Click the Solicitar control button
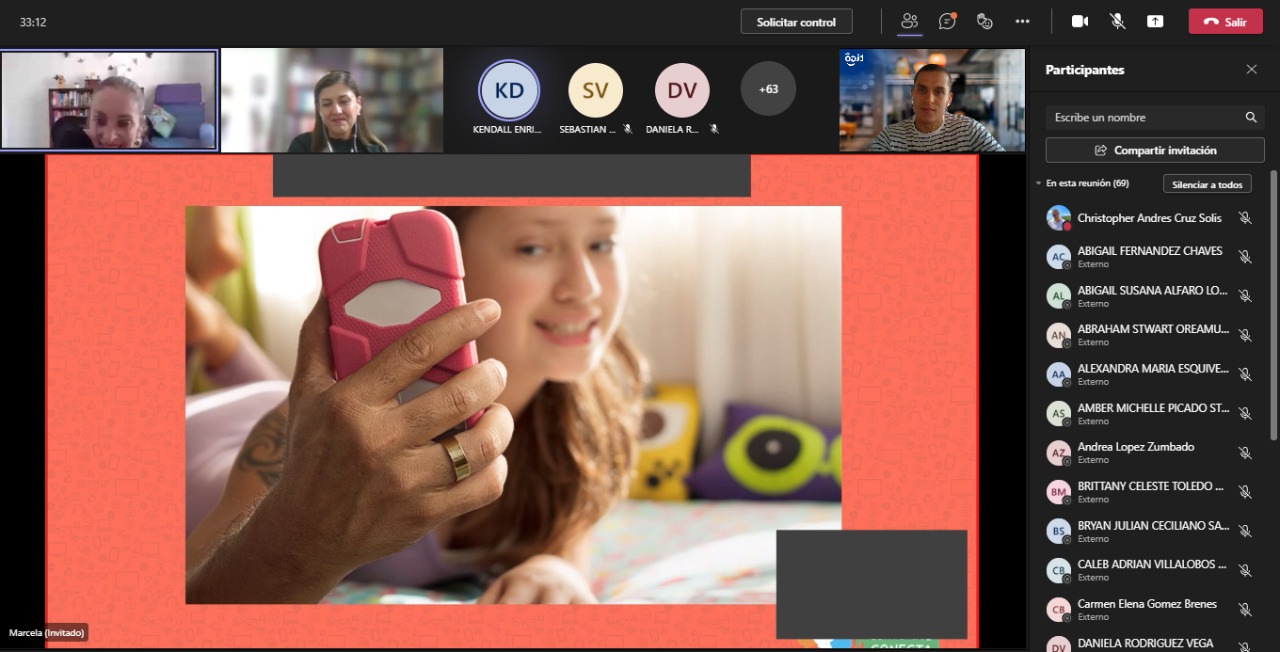This screenshot has width=1280, height=652. pyautogui.click(x=796, y=21)
